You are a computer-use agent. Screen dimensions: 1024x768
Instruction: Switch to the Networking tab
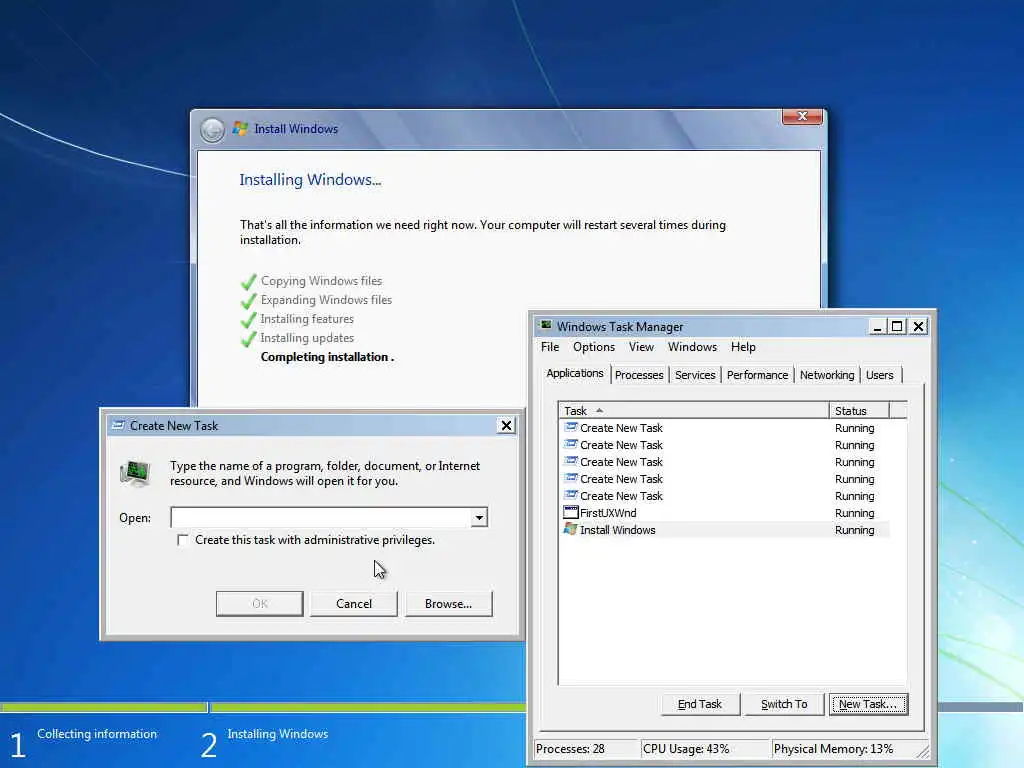click(x=827, y=375)
